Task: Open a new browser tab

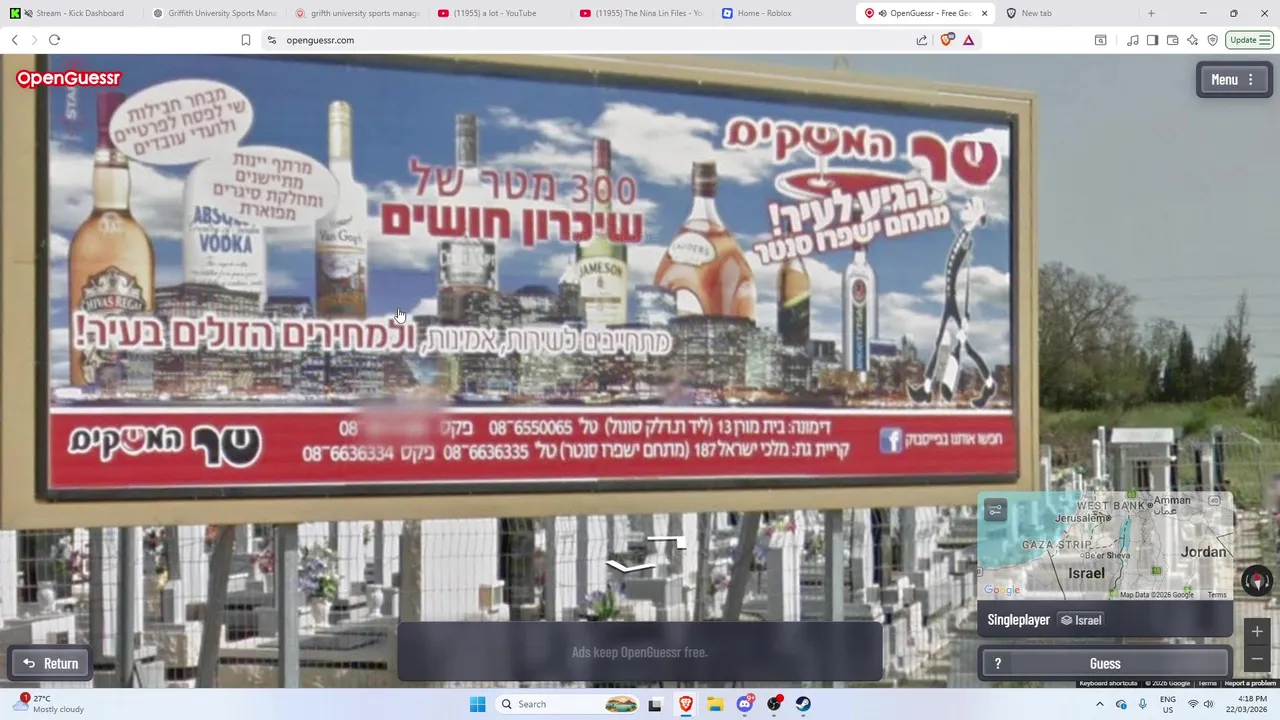Action: [x=1151, y=13]
